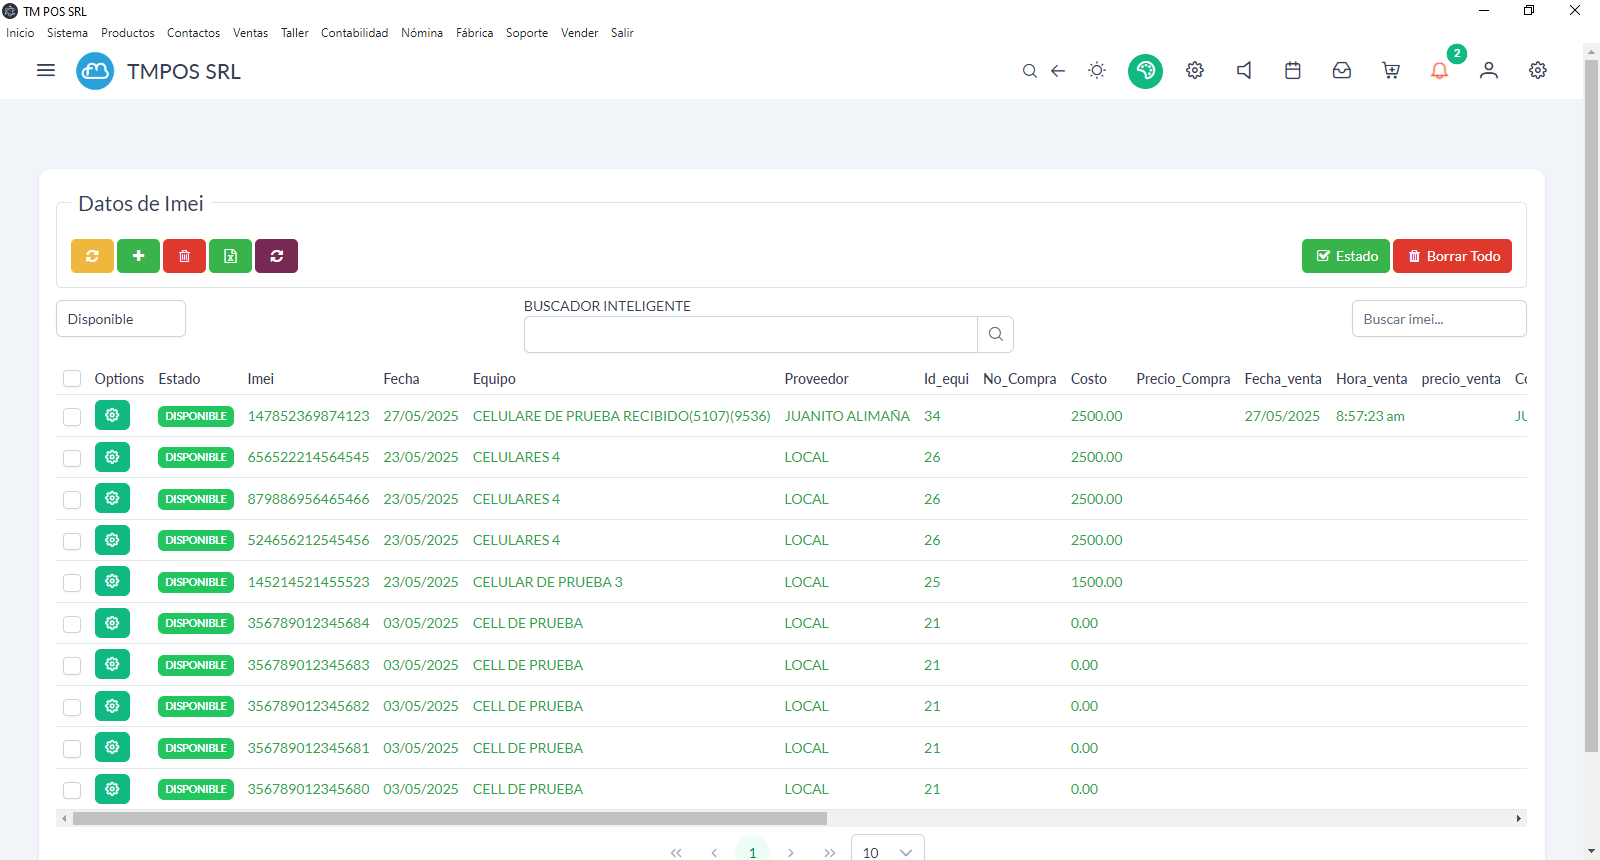Check the row for Imei 145214521455523

72,582
